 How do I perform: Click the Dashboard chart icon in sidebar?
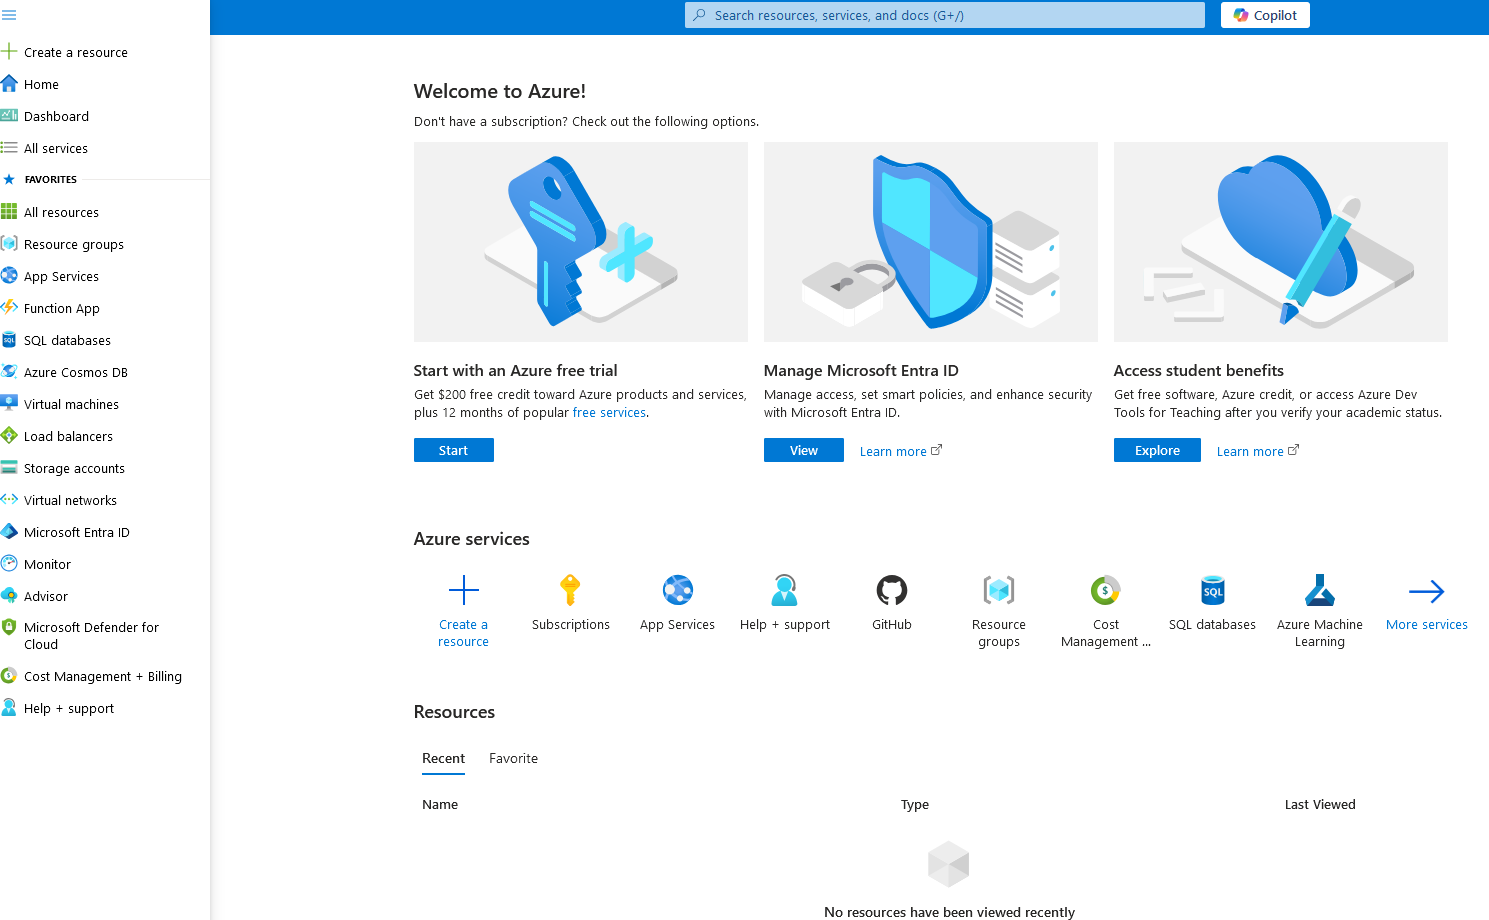click(9, 115)
